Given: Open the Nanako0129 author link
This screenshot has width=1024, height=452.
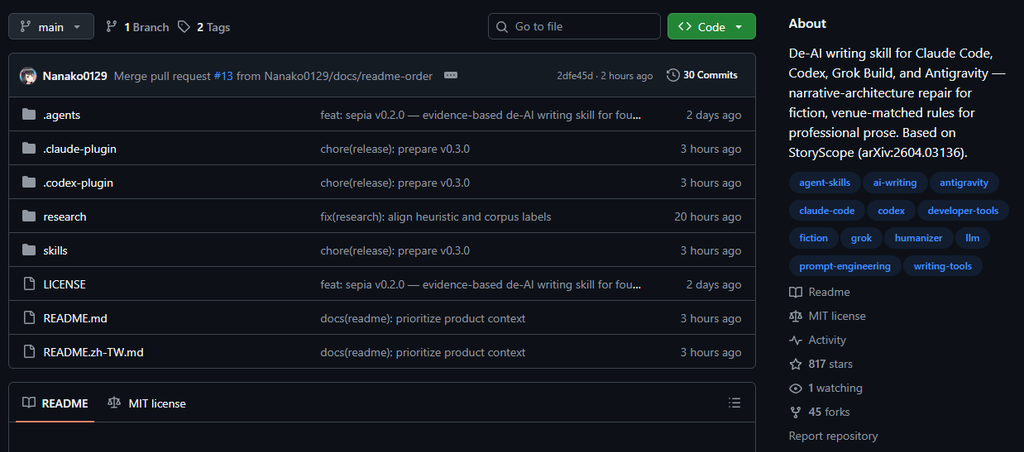Looking at the screenshot, I should coord(75,76).
